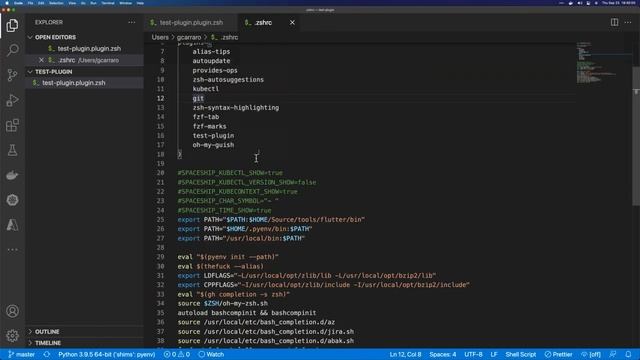
Task: Click the Watch status bar item
Action: point(211,354)
